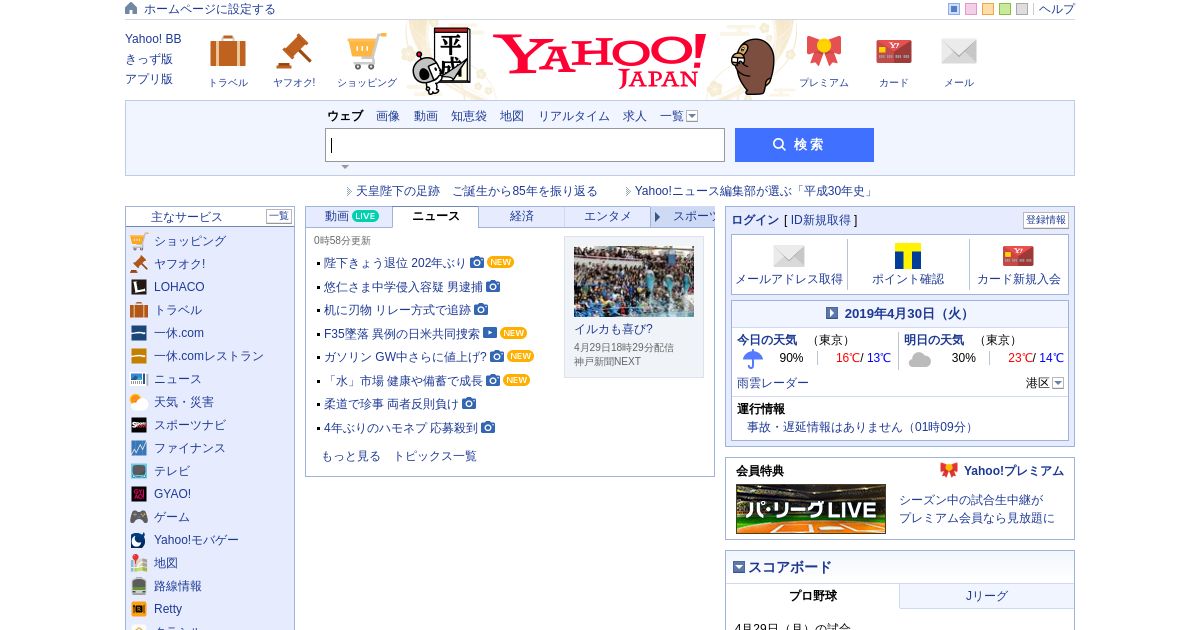Click arrow to scroll news tabs right
1200x630 pixels.
coord(658,217)
